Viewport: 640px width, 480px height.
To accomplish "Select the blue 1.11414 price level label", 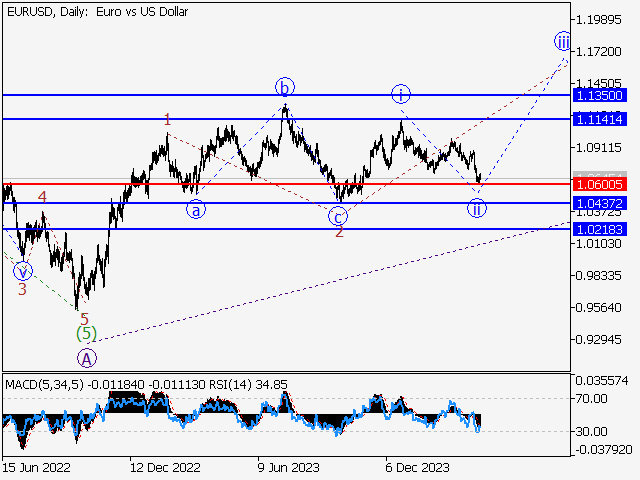I will click(600, 120).
